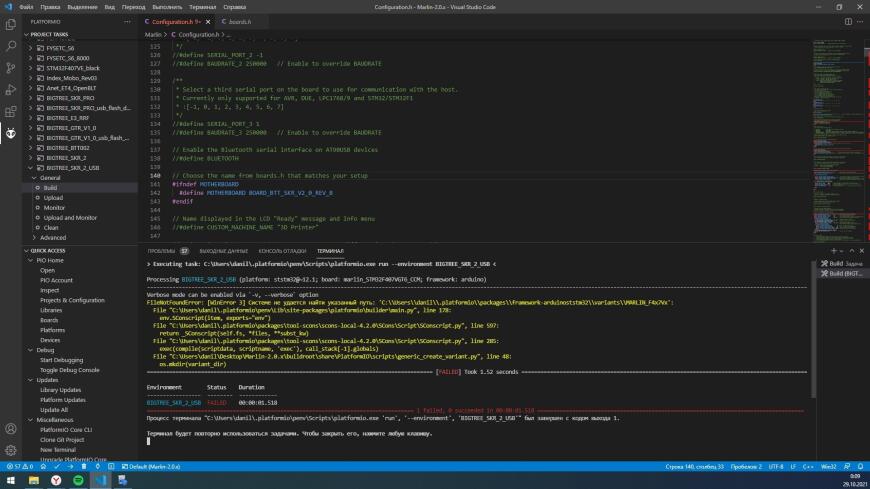
Task: Click the split editor icon
Action: (x=848, y=22)
